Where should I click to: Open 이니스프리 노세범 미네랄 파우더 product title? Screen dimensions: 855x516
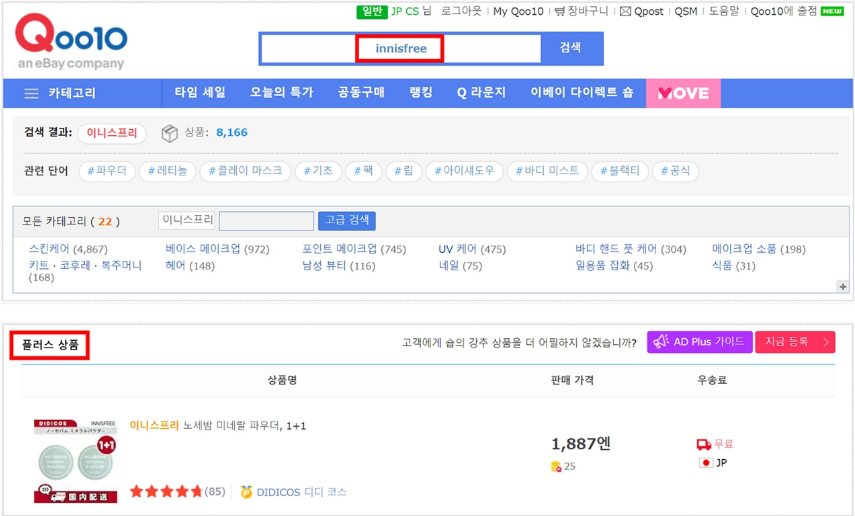(218, 425)
